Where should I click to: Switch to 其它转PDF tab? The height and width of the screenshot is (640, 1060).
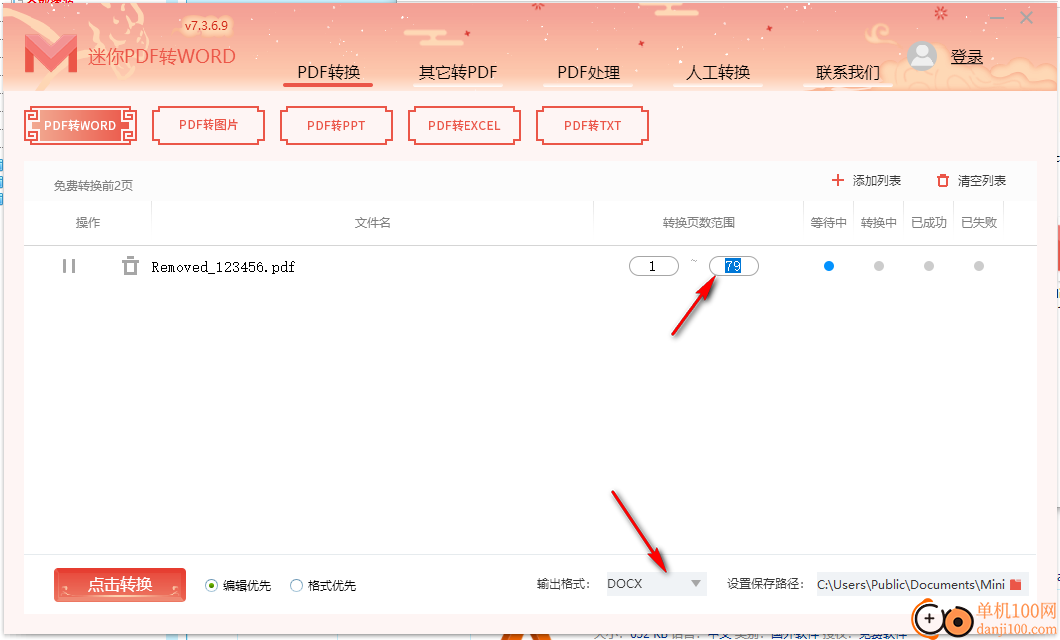458,72
